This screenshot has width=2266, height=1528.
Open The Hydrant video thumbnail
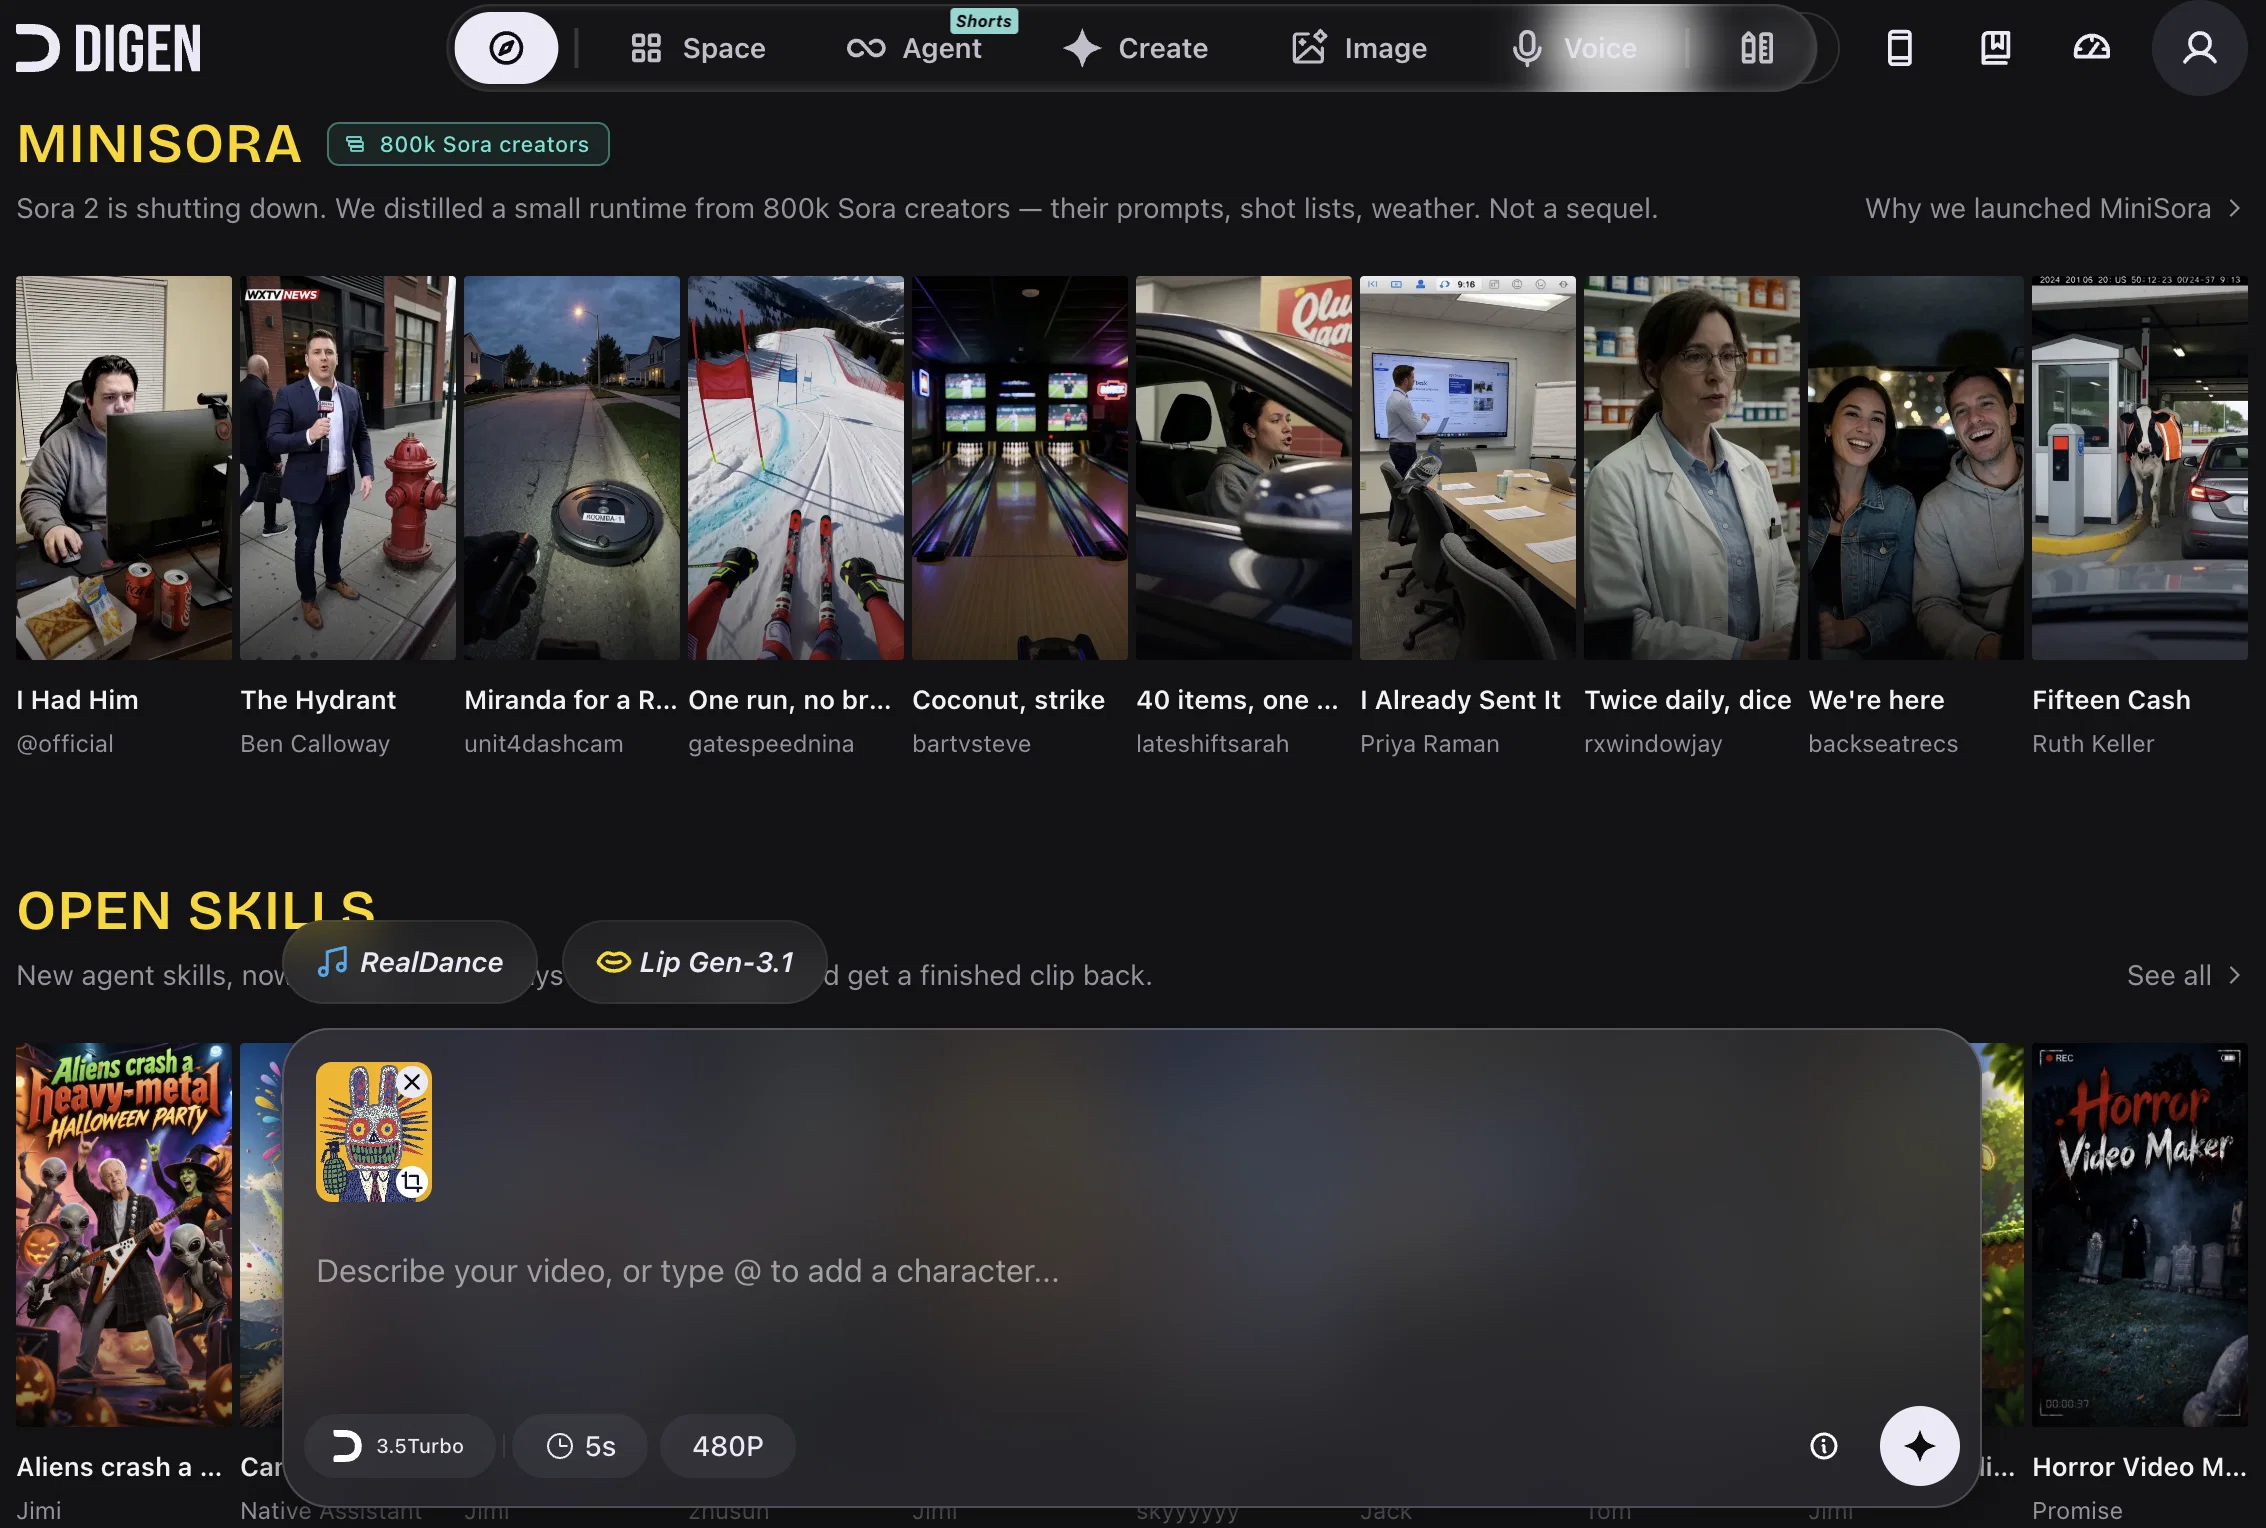pos(348,468)
